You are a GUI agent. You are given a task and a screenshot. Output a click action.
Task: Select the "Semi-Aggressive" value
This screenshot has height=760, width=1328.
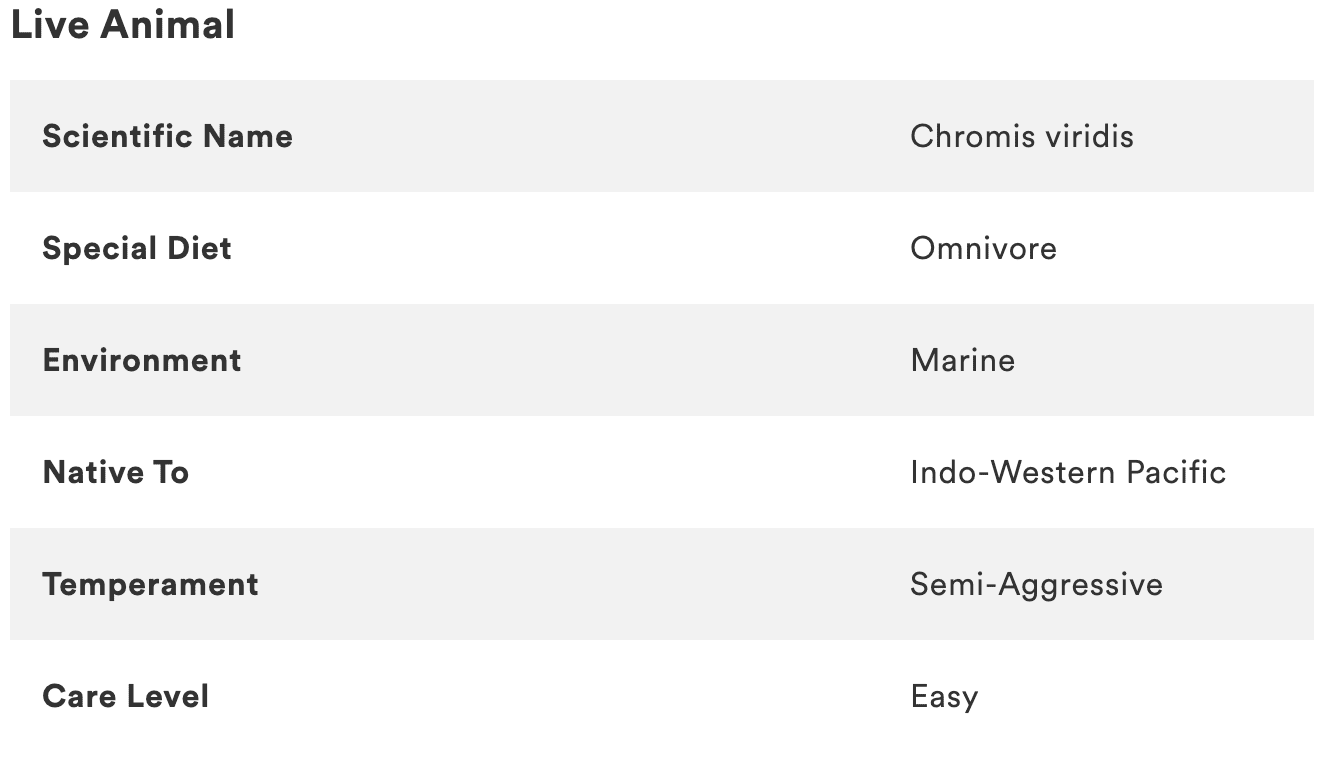(1036, 584)
